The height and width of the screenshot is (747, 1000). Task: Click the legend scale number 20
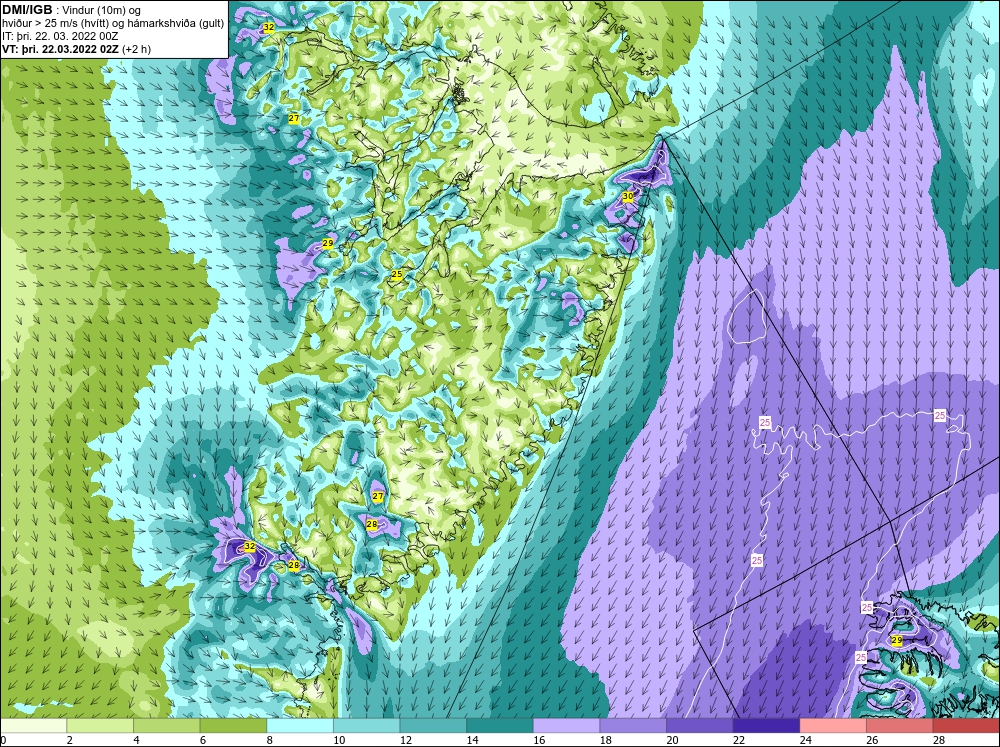672,740
